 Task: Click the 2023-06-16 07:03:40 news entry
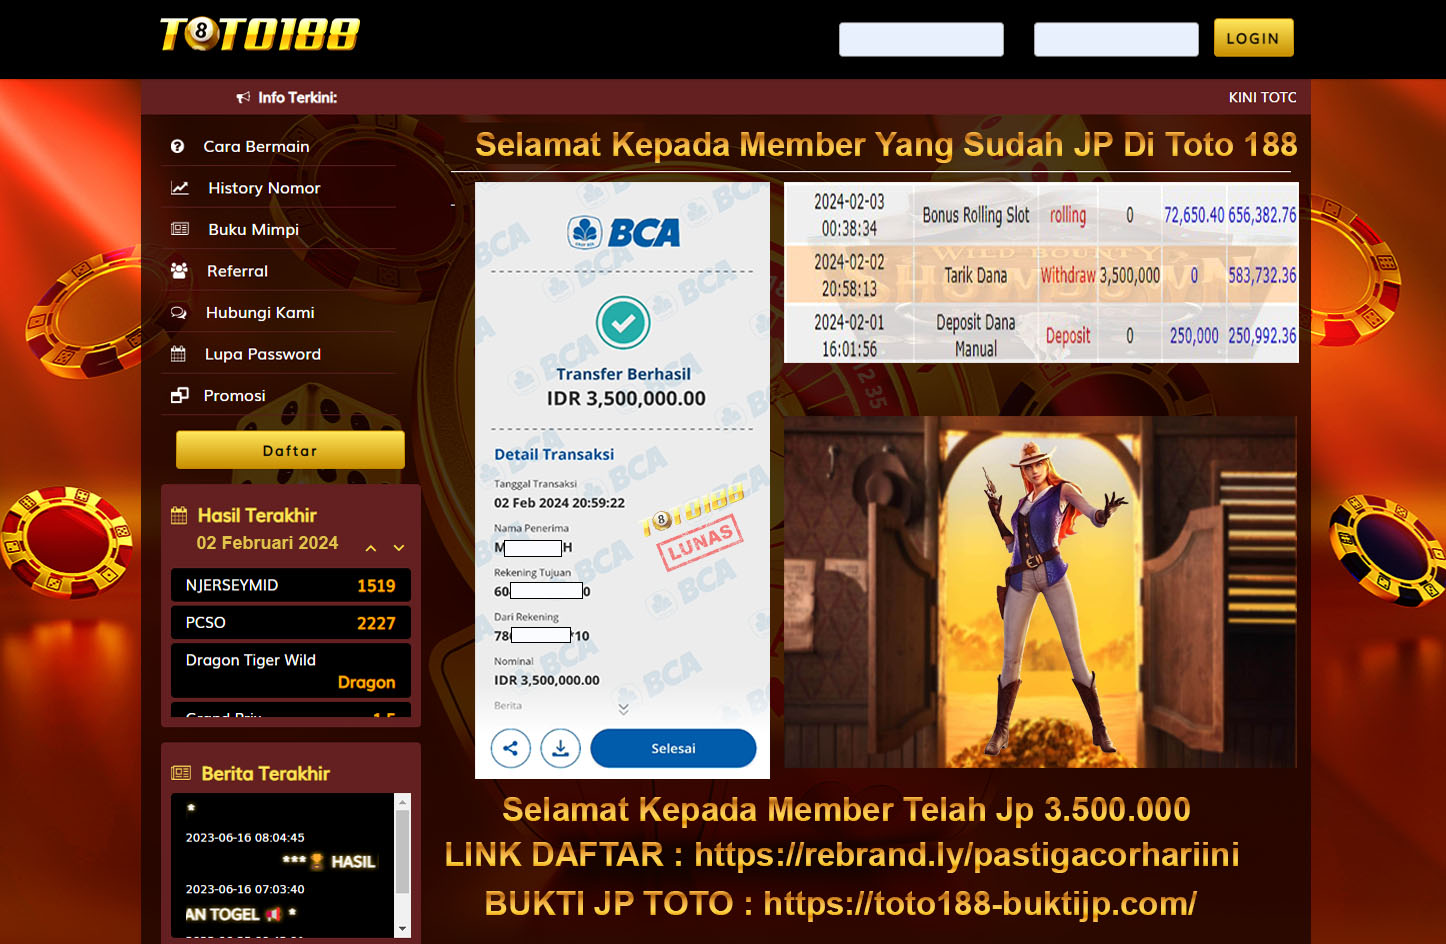point(245,889)
